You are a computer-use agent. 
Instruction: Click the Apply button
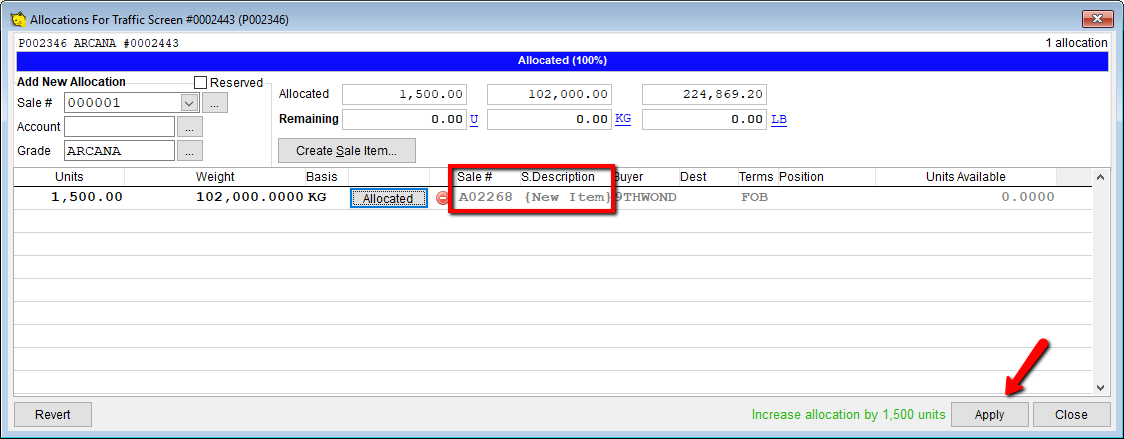[989, 415]
